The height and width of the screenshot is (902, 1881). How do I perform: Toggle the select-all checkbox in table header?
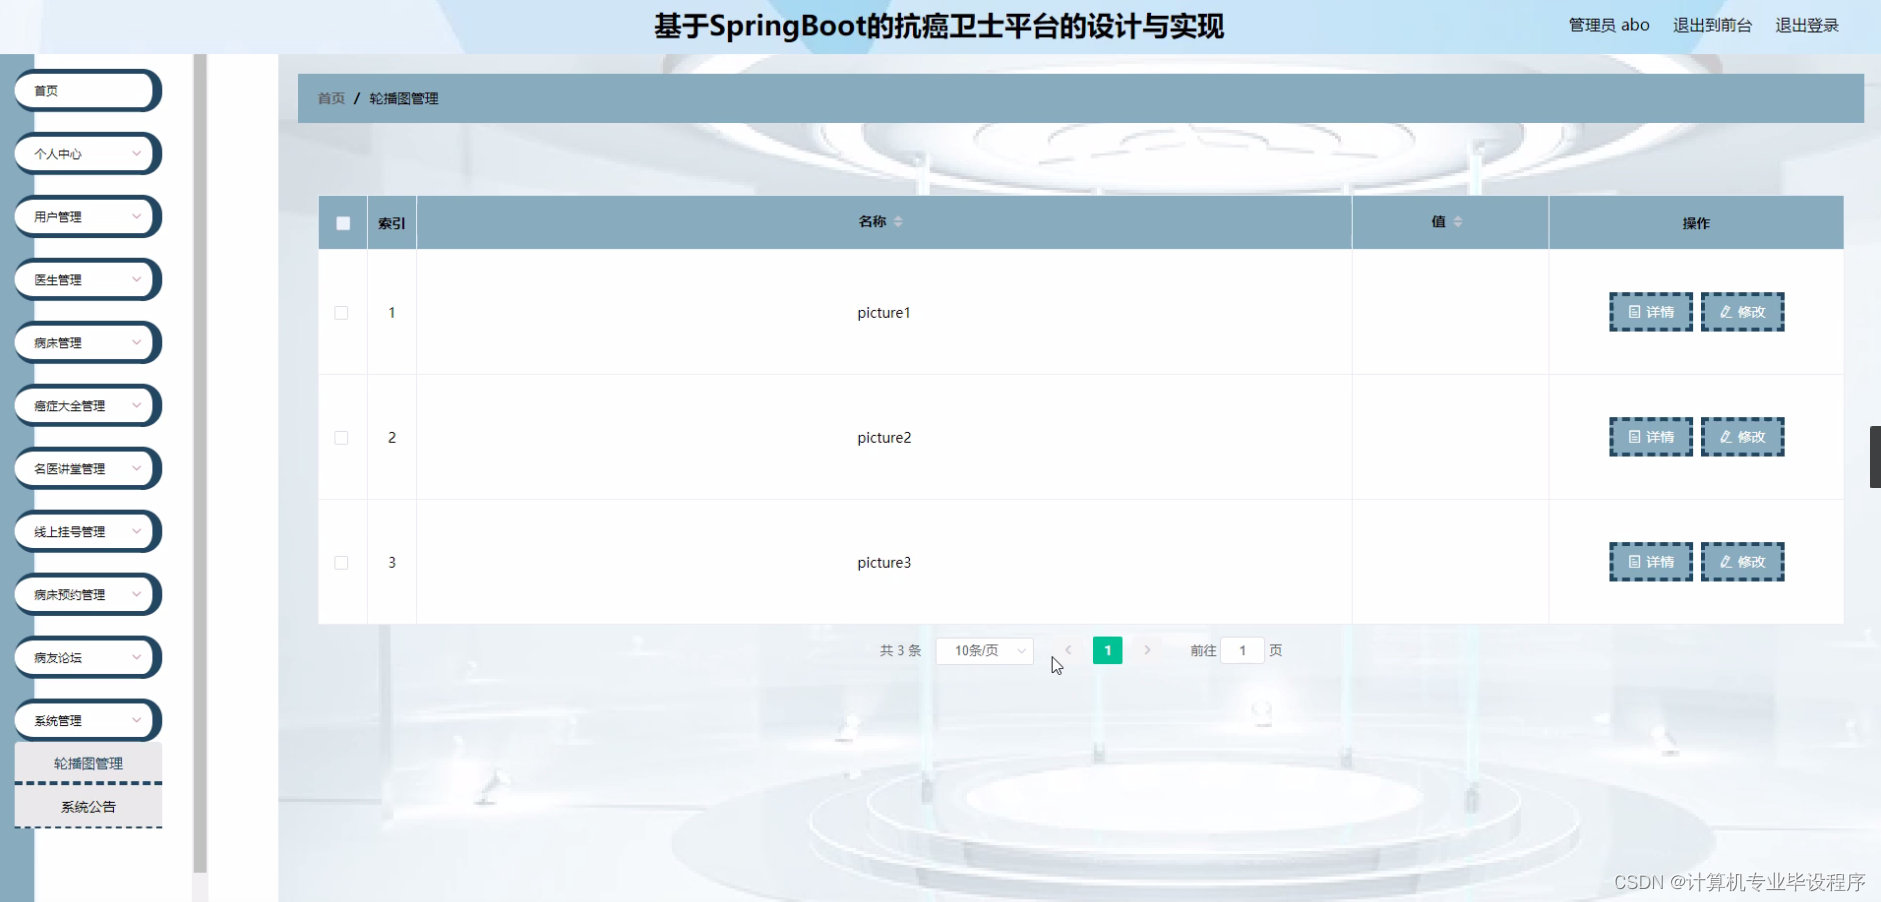[x=342, y=222]
